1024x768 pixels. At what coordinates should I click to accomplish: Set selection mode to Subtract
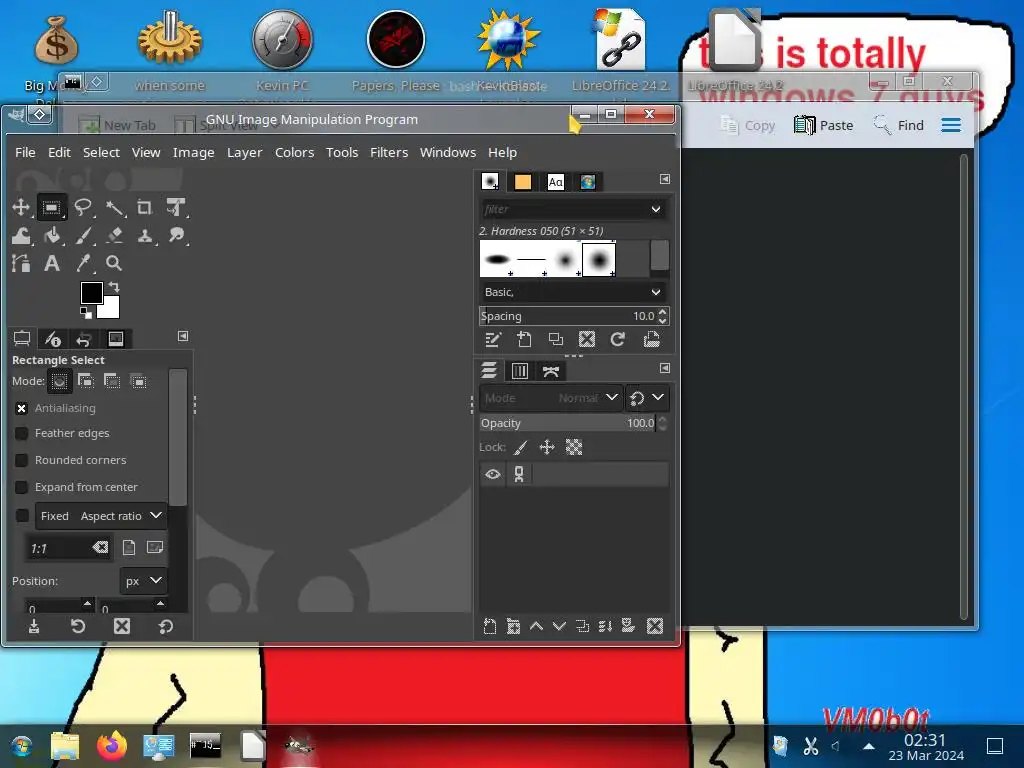(112, 381)
